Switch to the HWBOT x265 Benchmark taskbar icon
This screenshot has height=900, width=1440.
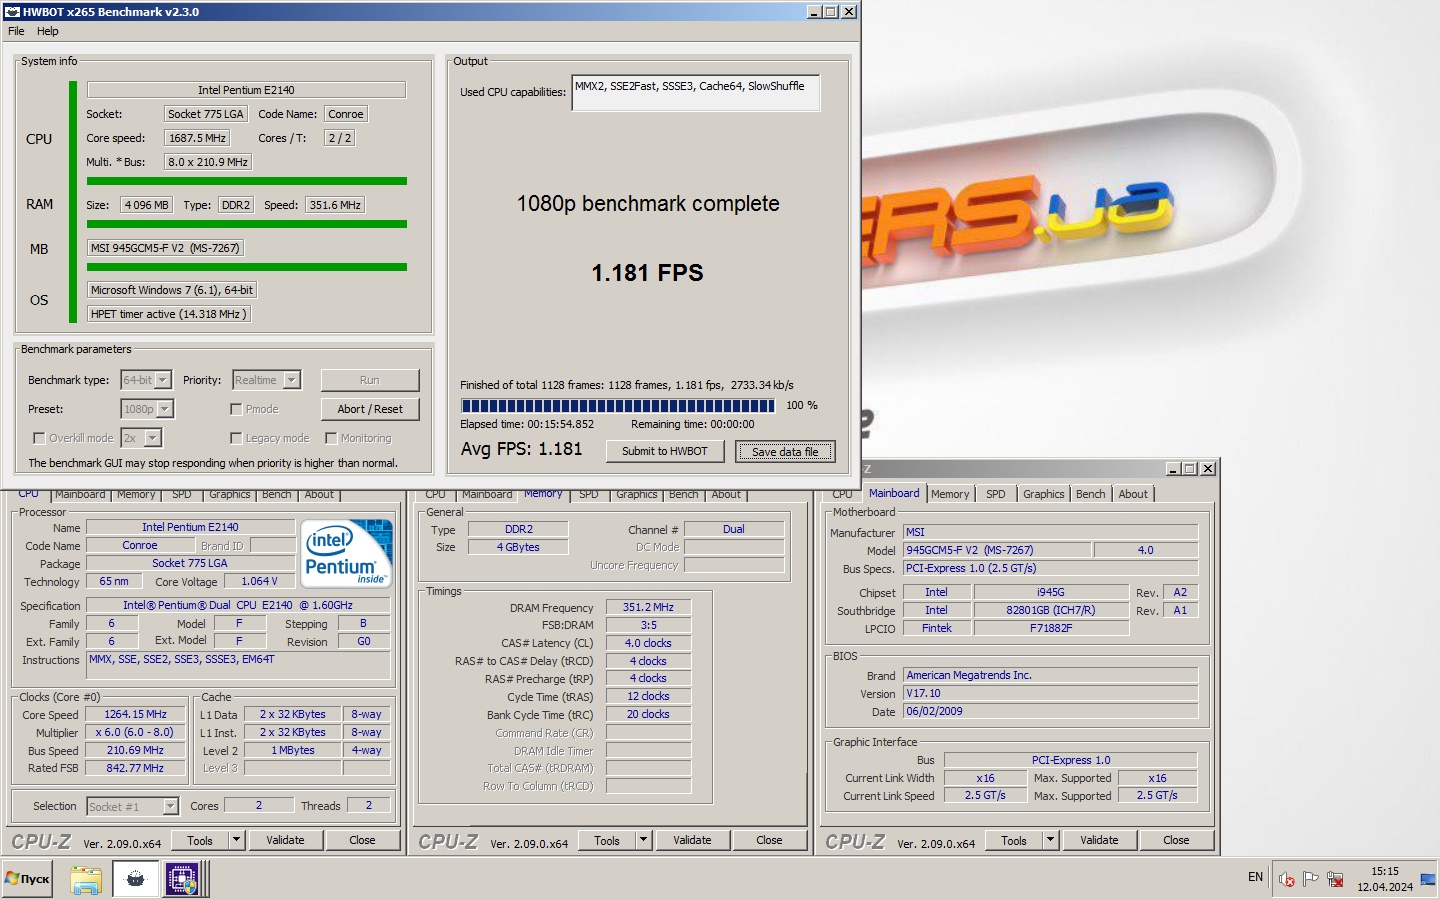tap(135, 879)
